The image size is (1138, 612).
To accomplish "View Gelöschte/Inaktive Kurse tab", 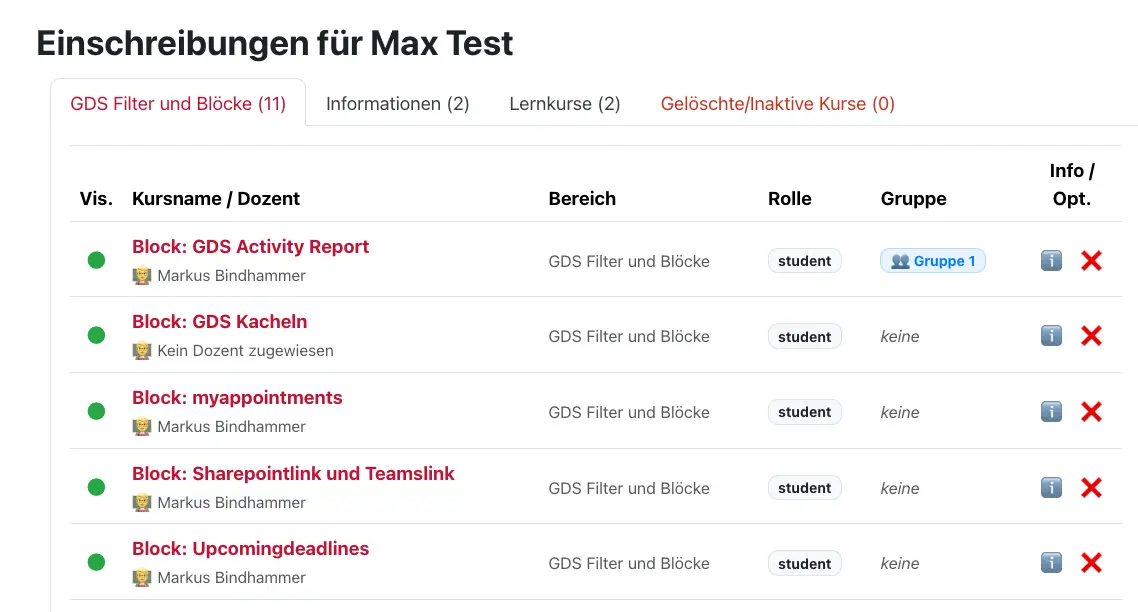I will 778,103.
